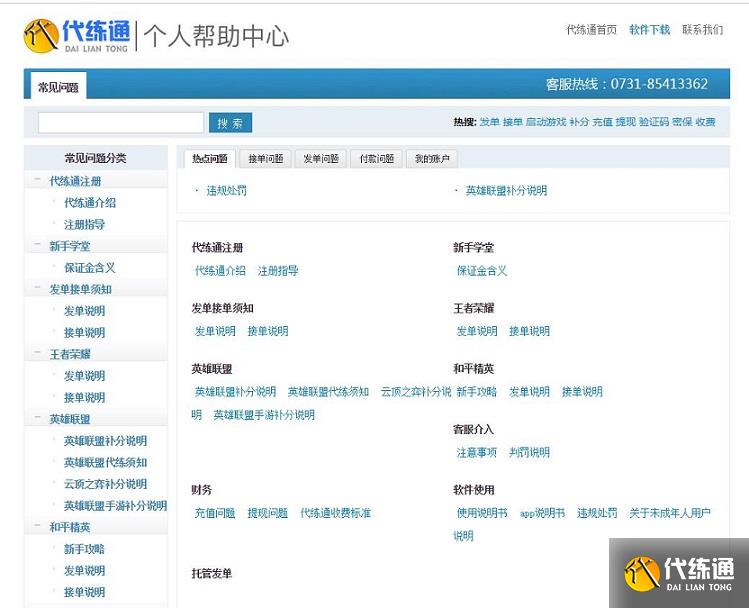Collapse the 发单接单须知 sidebar category

[x=37, y=288]
